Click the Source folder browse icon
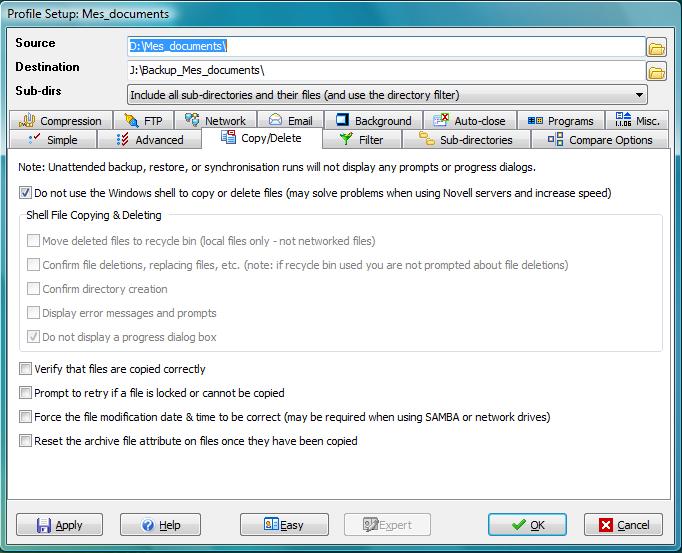682x553 pixels. [x=656, y=47]
